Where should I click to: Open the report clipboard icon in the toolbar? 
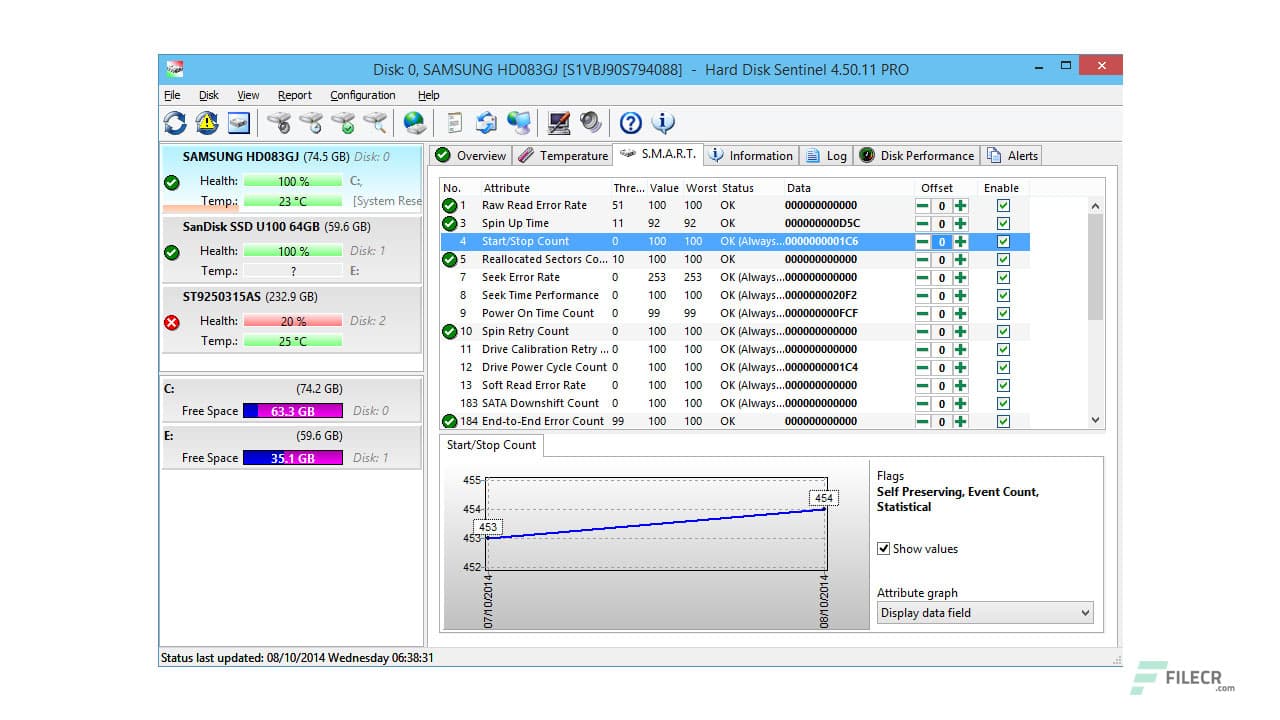pos(453,122)
